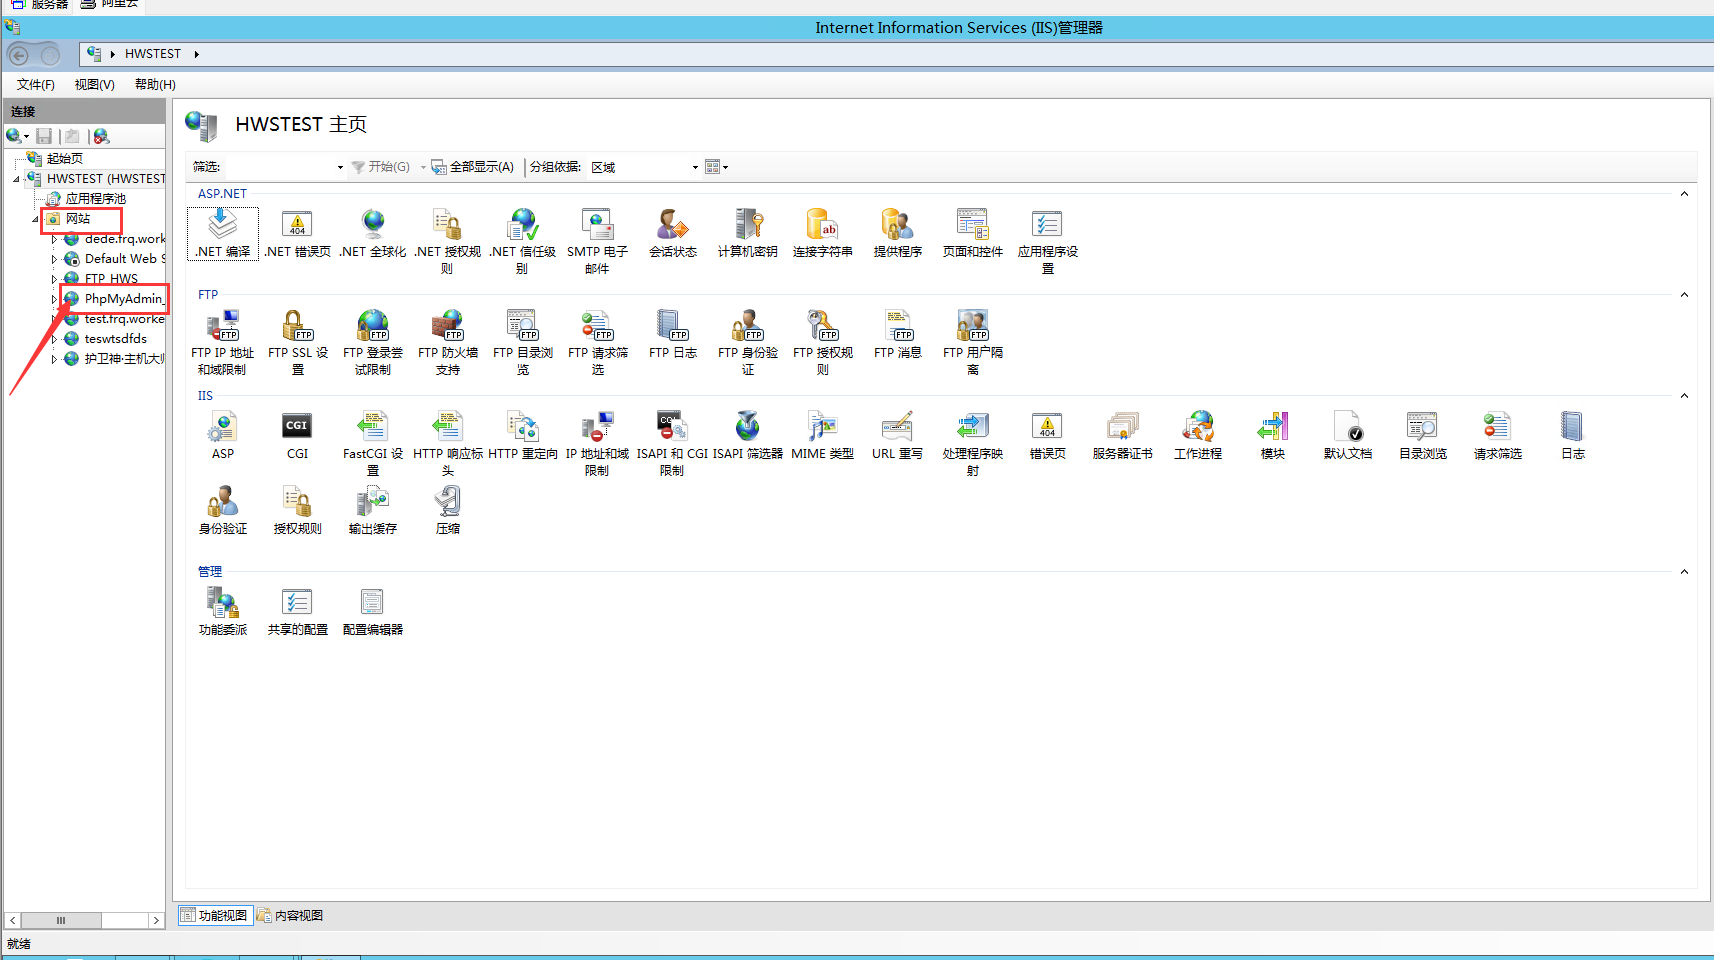Open the 帮助(H) menu
The height and width of the screenshot is (960, 1714).
click(155, 85)
